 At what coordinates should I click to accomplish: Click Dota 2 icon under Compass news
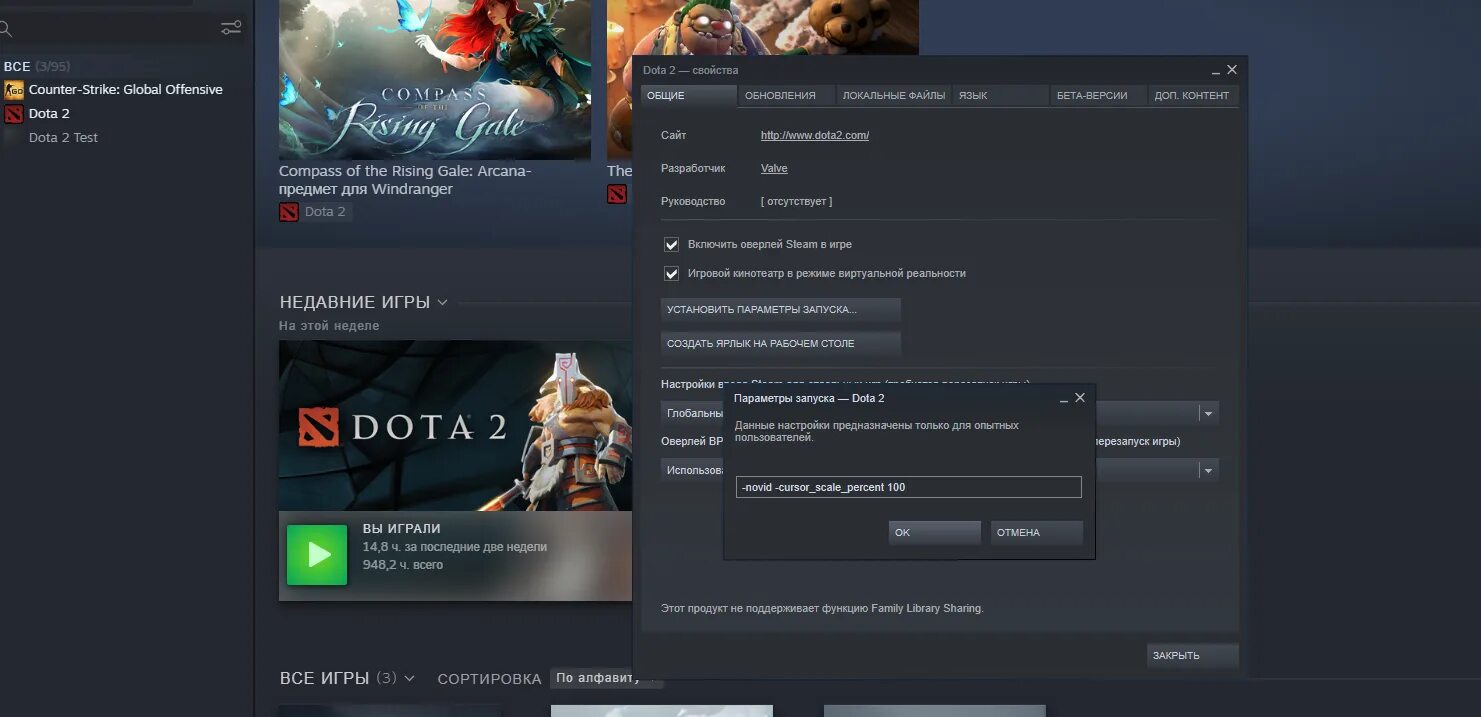pyautogui.click(x=289, y=212)
